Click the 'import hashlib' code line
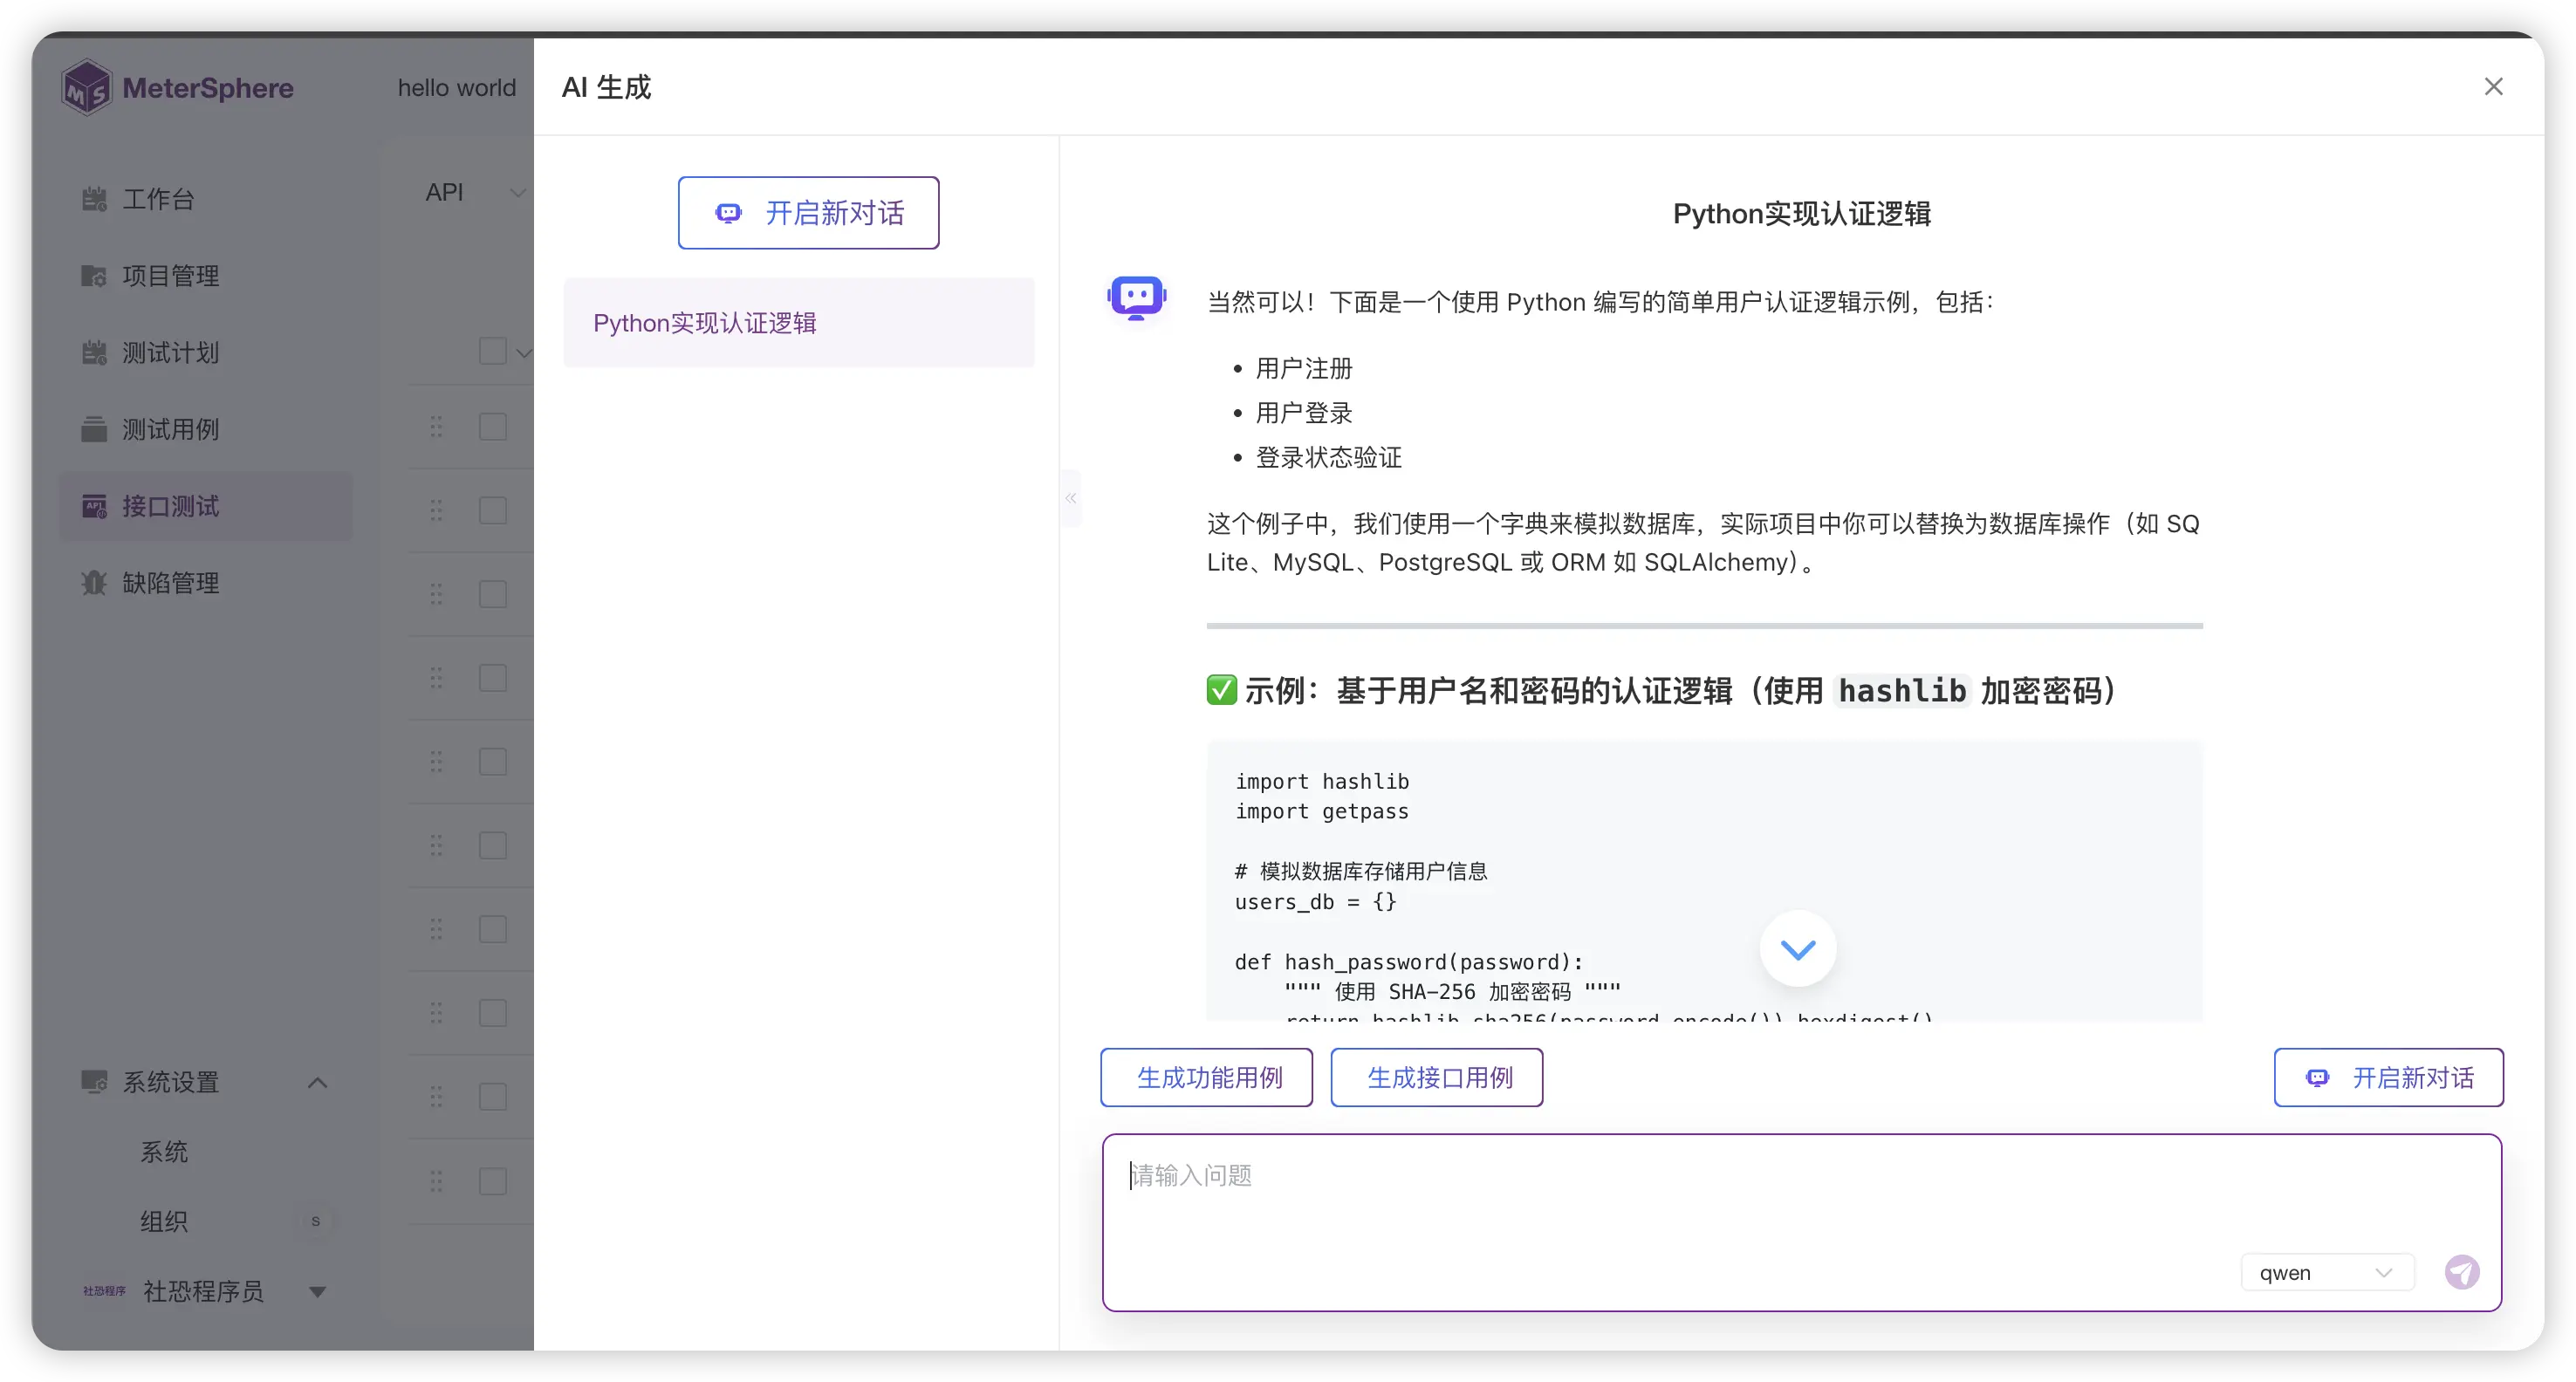This screenshot has height=1382, width=2576. 1321,782
